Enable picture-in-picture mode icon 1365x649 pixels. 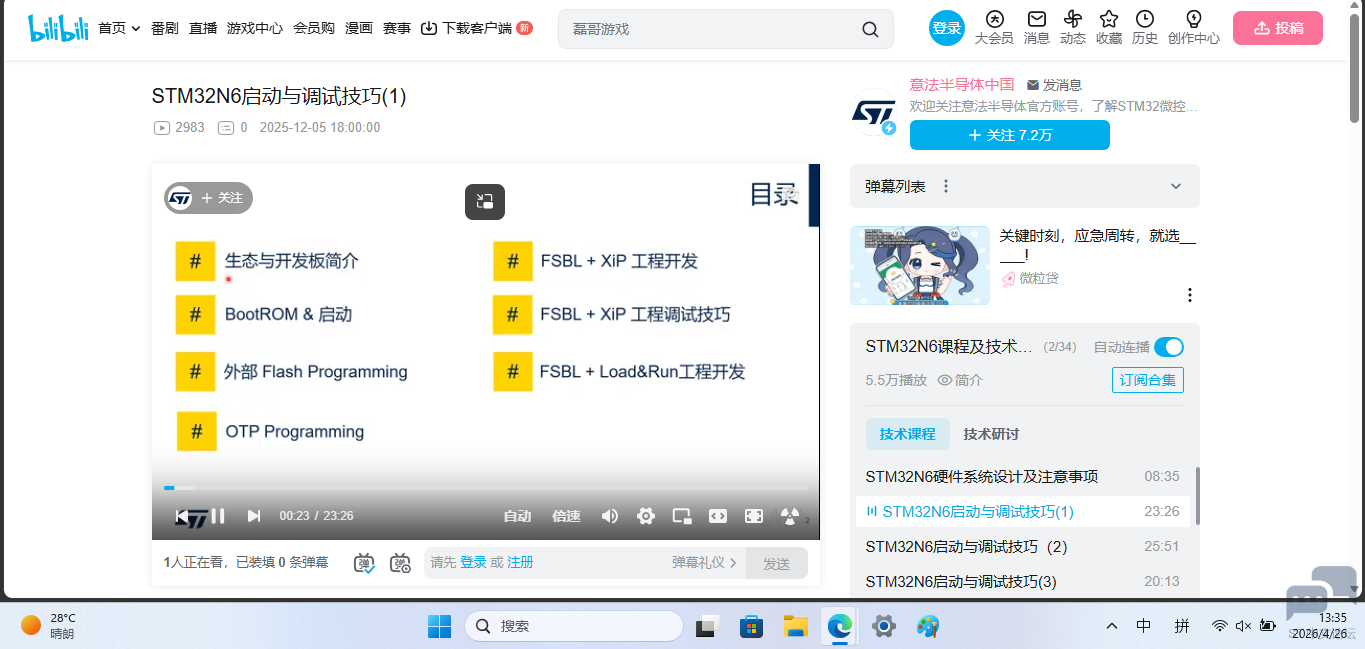(682, 516)
